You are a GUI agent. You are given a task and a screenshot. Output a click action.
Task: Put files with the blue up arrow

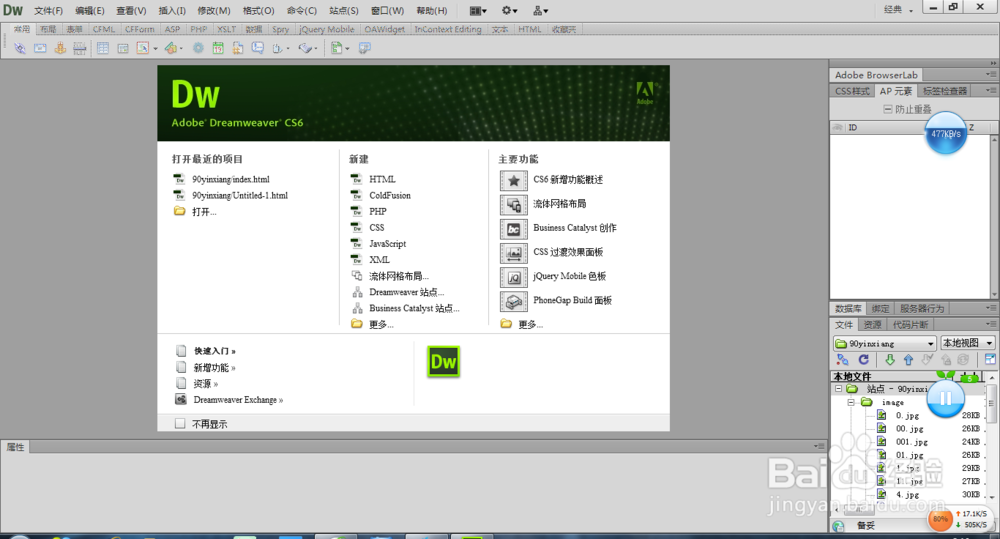908,360
